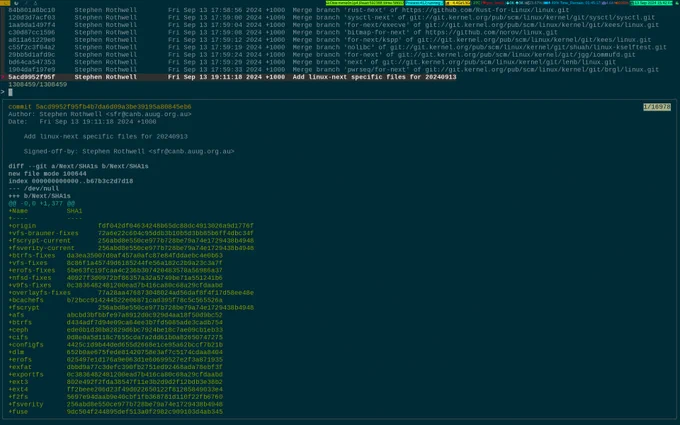680x425 pixels.
Task: Select commit 29bb5d1afd9c merging iommufd for-next
Action: (x=322, y=55)
